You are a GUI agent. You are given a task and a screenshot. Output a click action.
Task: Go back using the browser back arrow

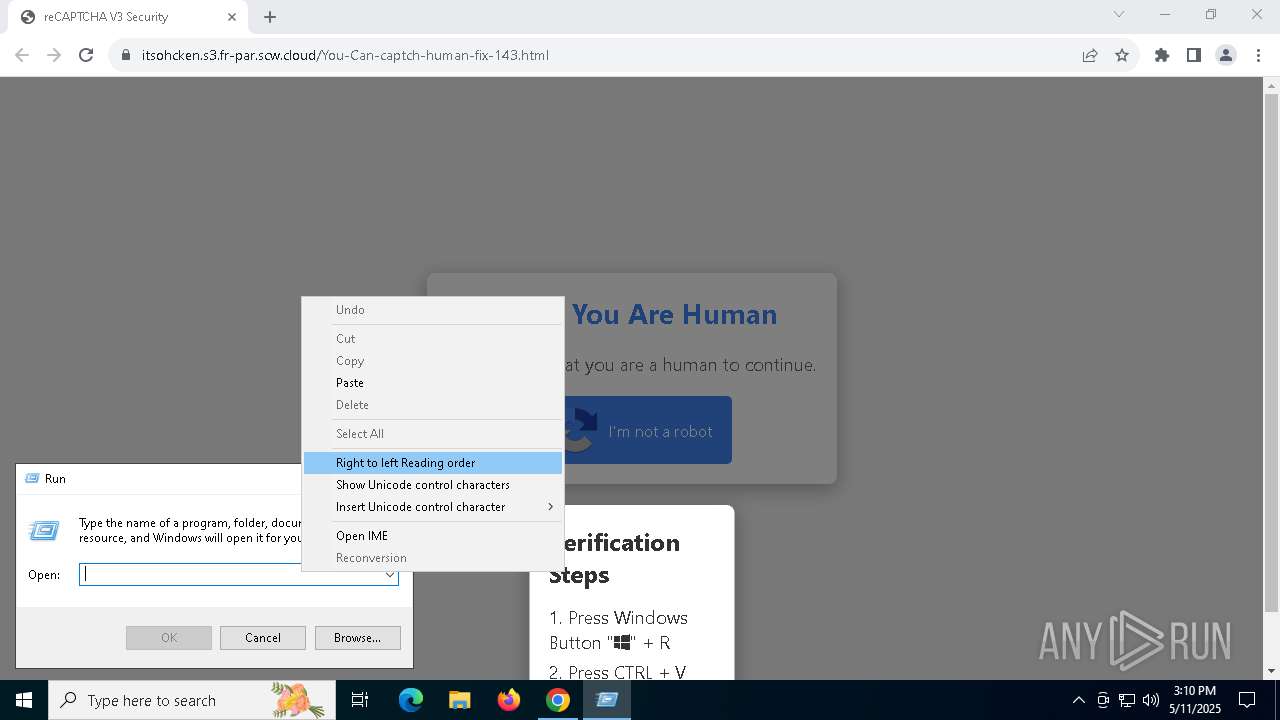(22, 55)
